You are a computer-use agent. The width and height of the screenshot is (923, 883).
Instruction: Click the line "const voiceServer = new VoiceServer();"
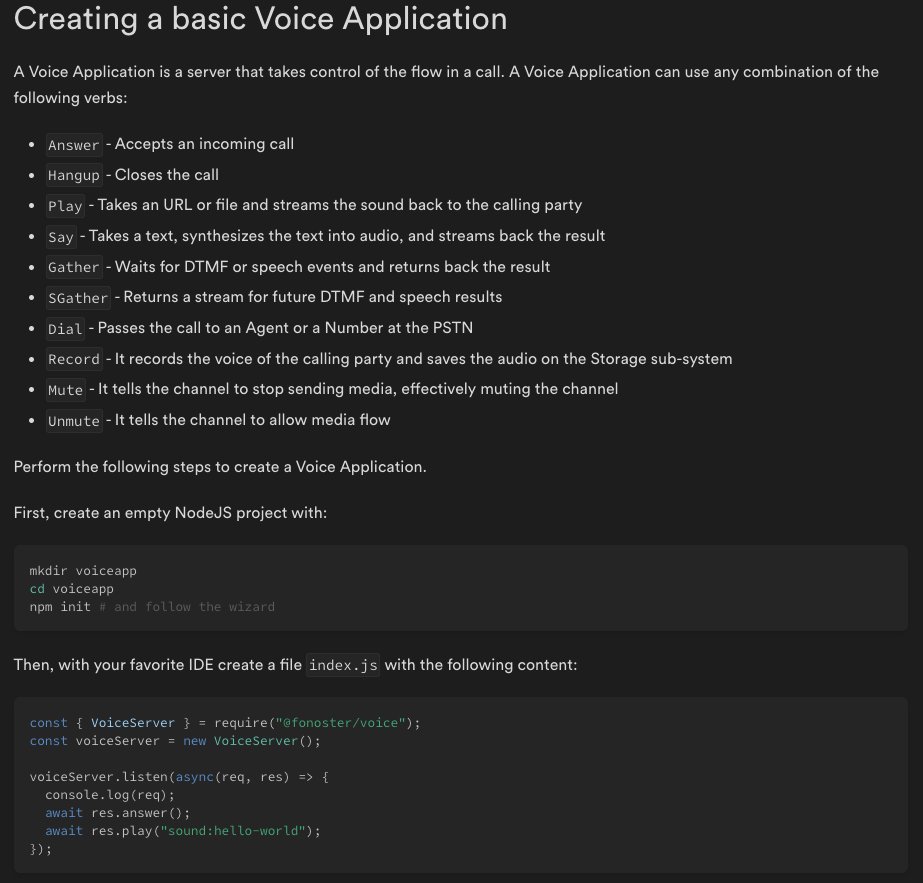point(175,741)
